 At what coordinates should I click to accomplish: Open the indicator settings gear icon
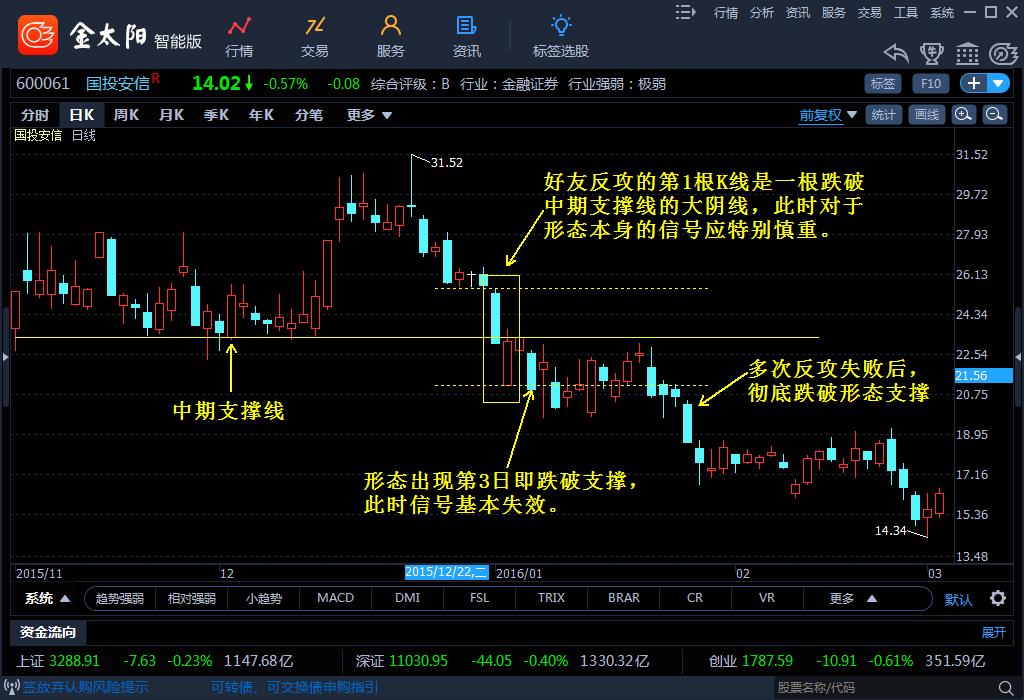pos(998,598)
